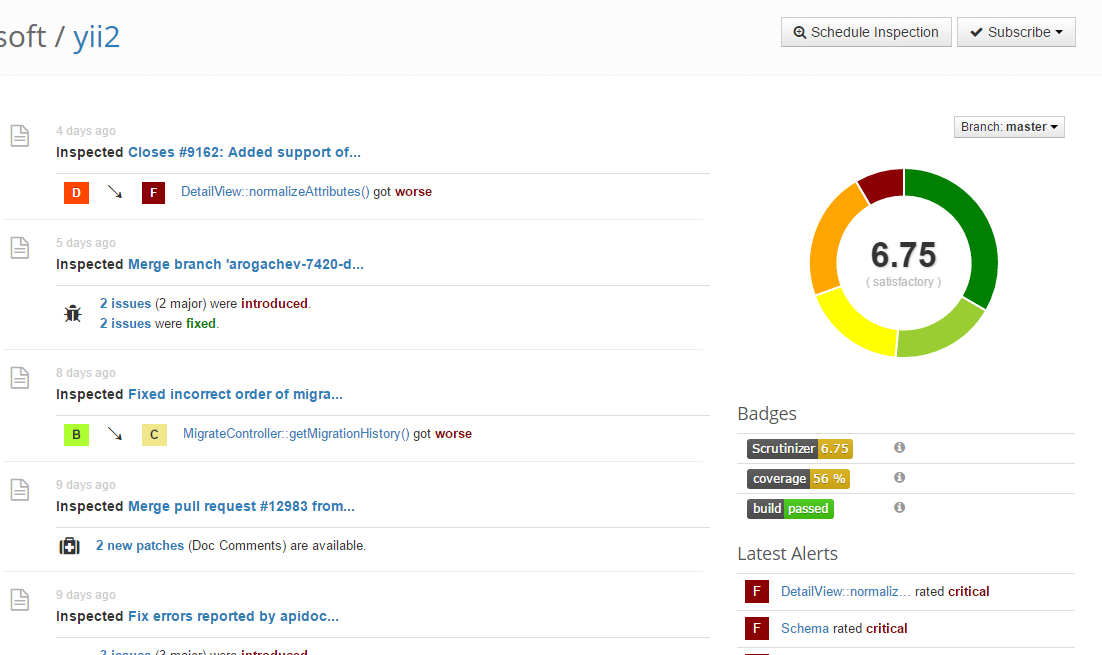
Task: Click the bug icon beside introduced issues
Action: coord(73,313)
